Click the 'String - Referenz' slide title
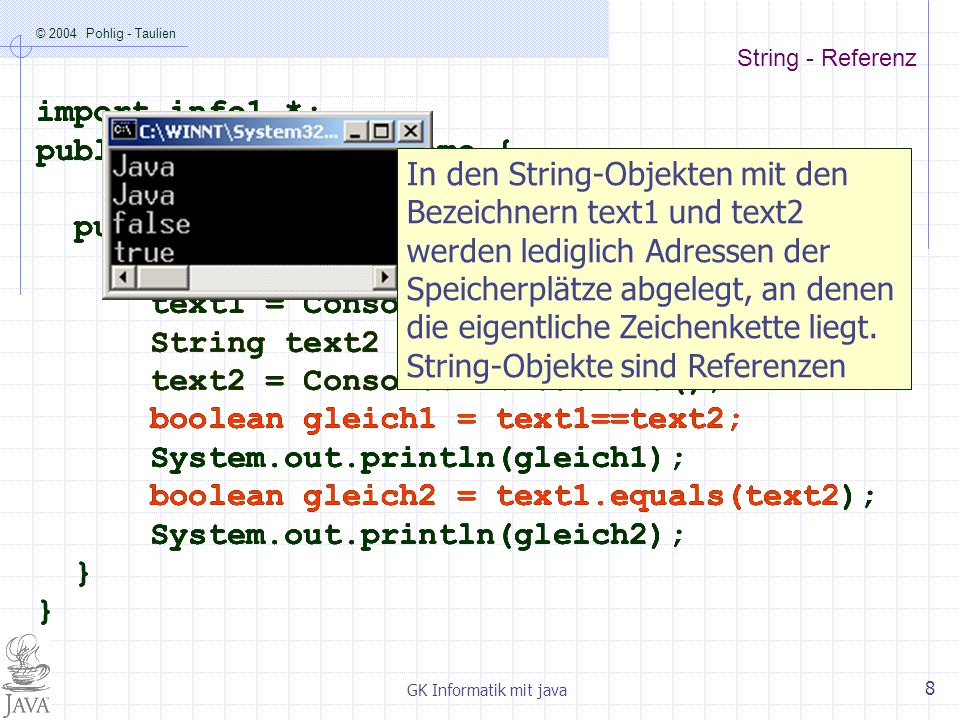Screen dimensions: 960x720 pyautogui.click(x=827, y=58)
